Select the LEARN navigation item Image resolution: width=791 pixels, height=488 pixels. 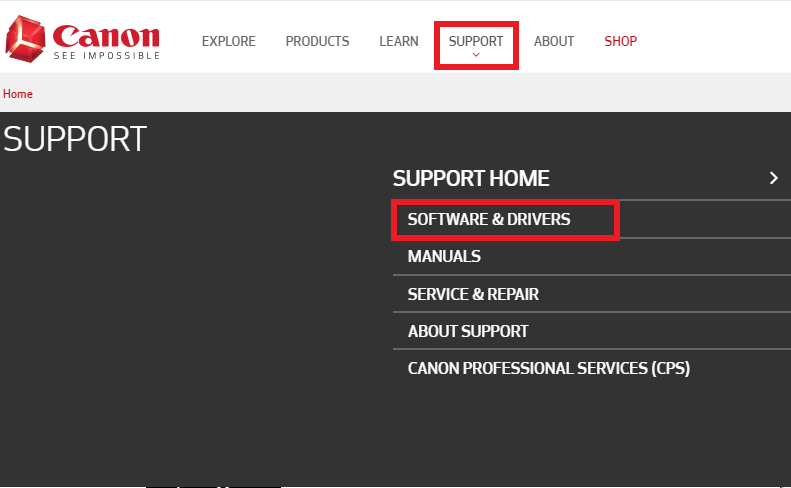(399, 41)
